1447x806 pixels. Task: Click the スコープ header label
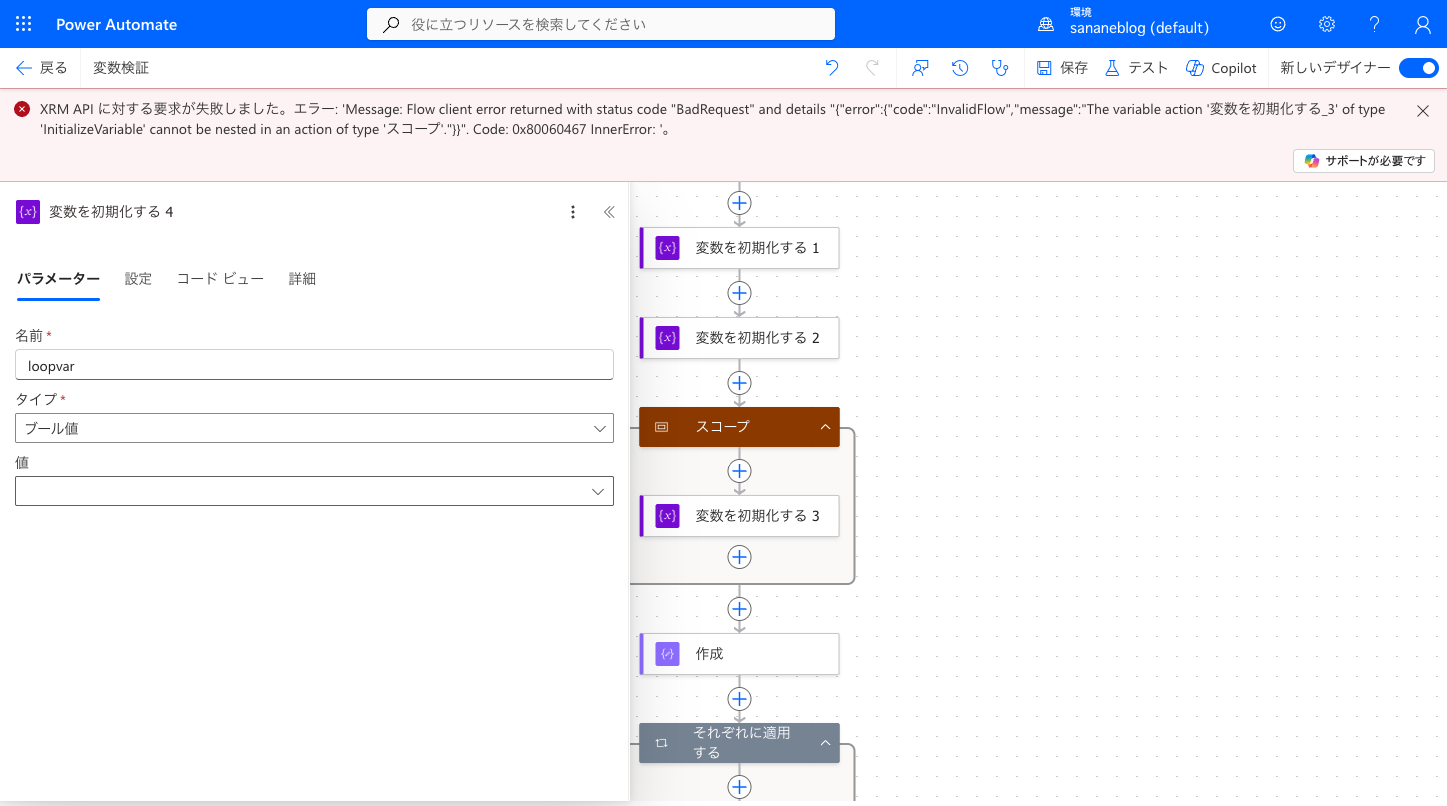[722, 427]
